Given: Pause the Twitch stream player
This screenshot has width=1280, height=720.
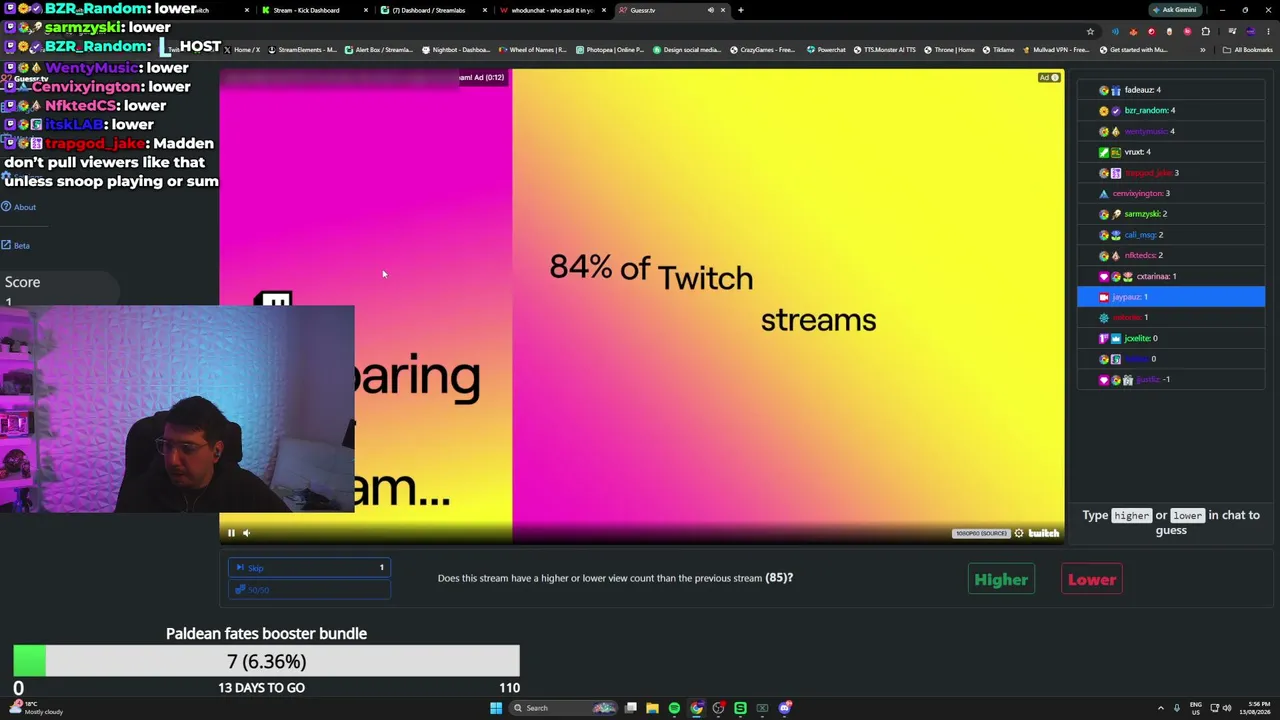Looking at the screenshot, I should pyautogui.click(x=231, y=533).
